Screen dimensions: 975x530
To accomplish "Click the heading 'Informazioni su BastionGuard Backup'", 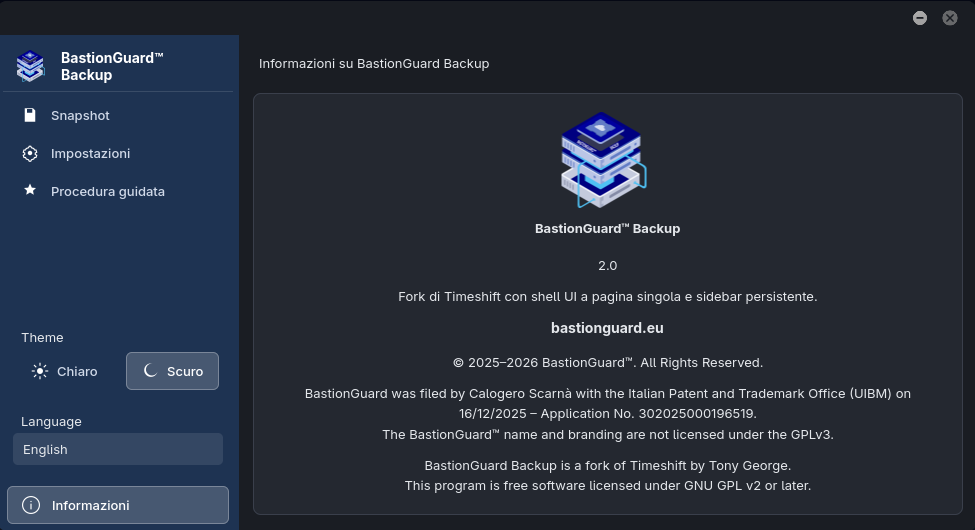I will [x=374, y=63].
